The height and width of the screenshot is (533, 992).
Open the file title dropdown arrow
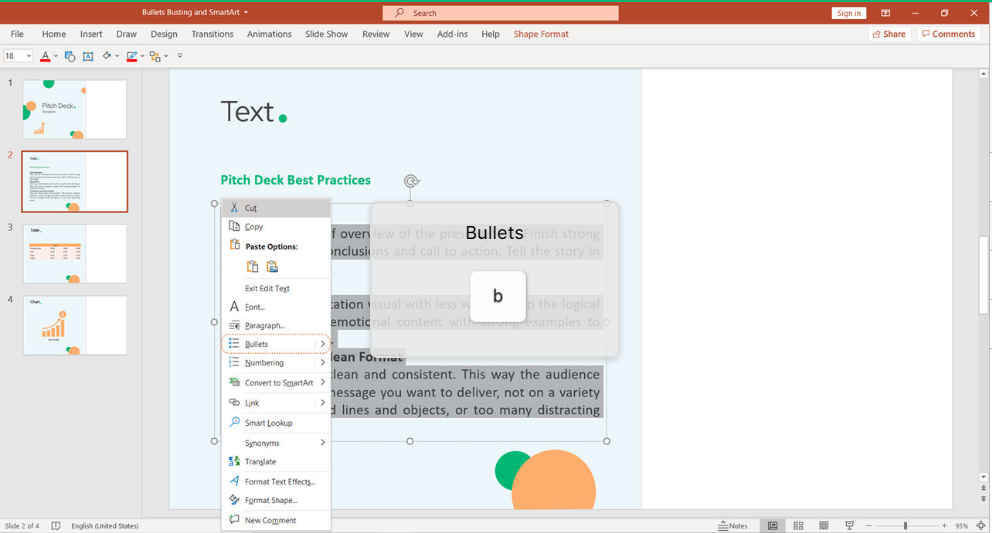[x=246, y=13]
